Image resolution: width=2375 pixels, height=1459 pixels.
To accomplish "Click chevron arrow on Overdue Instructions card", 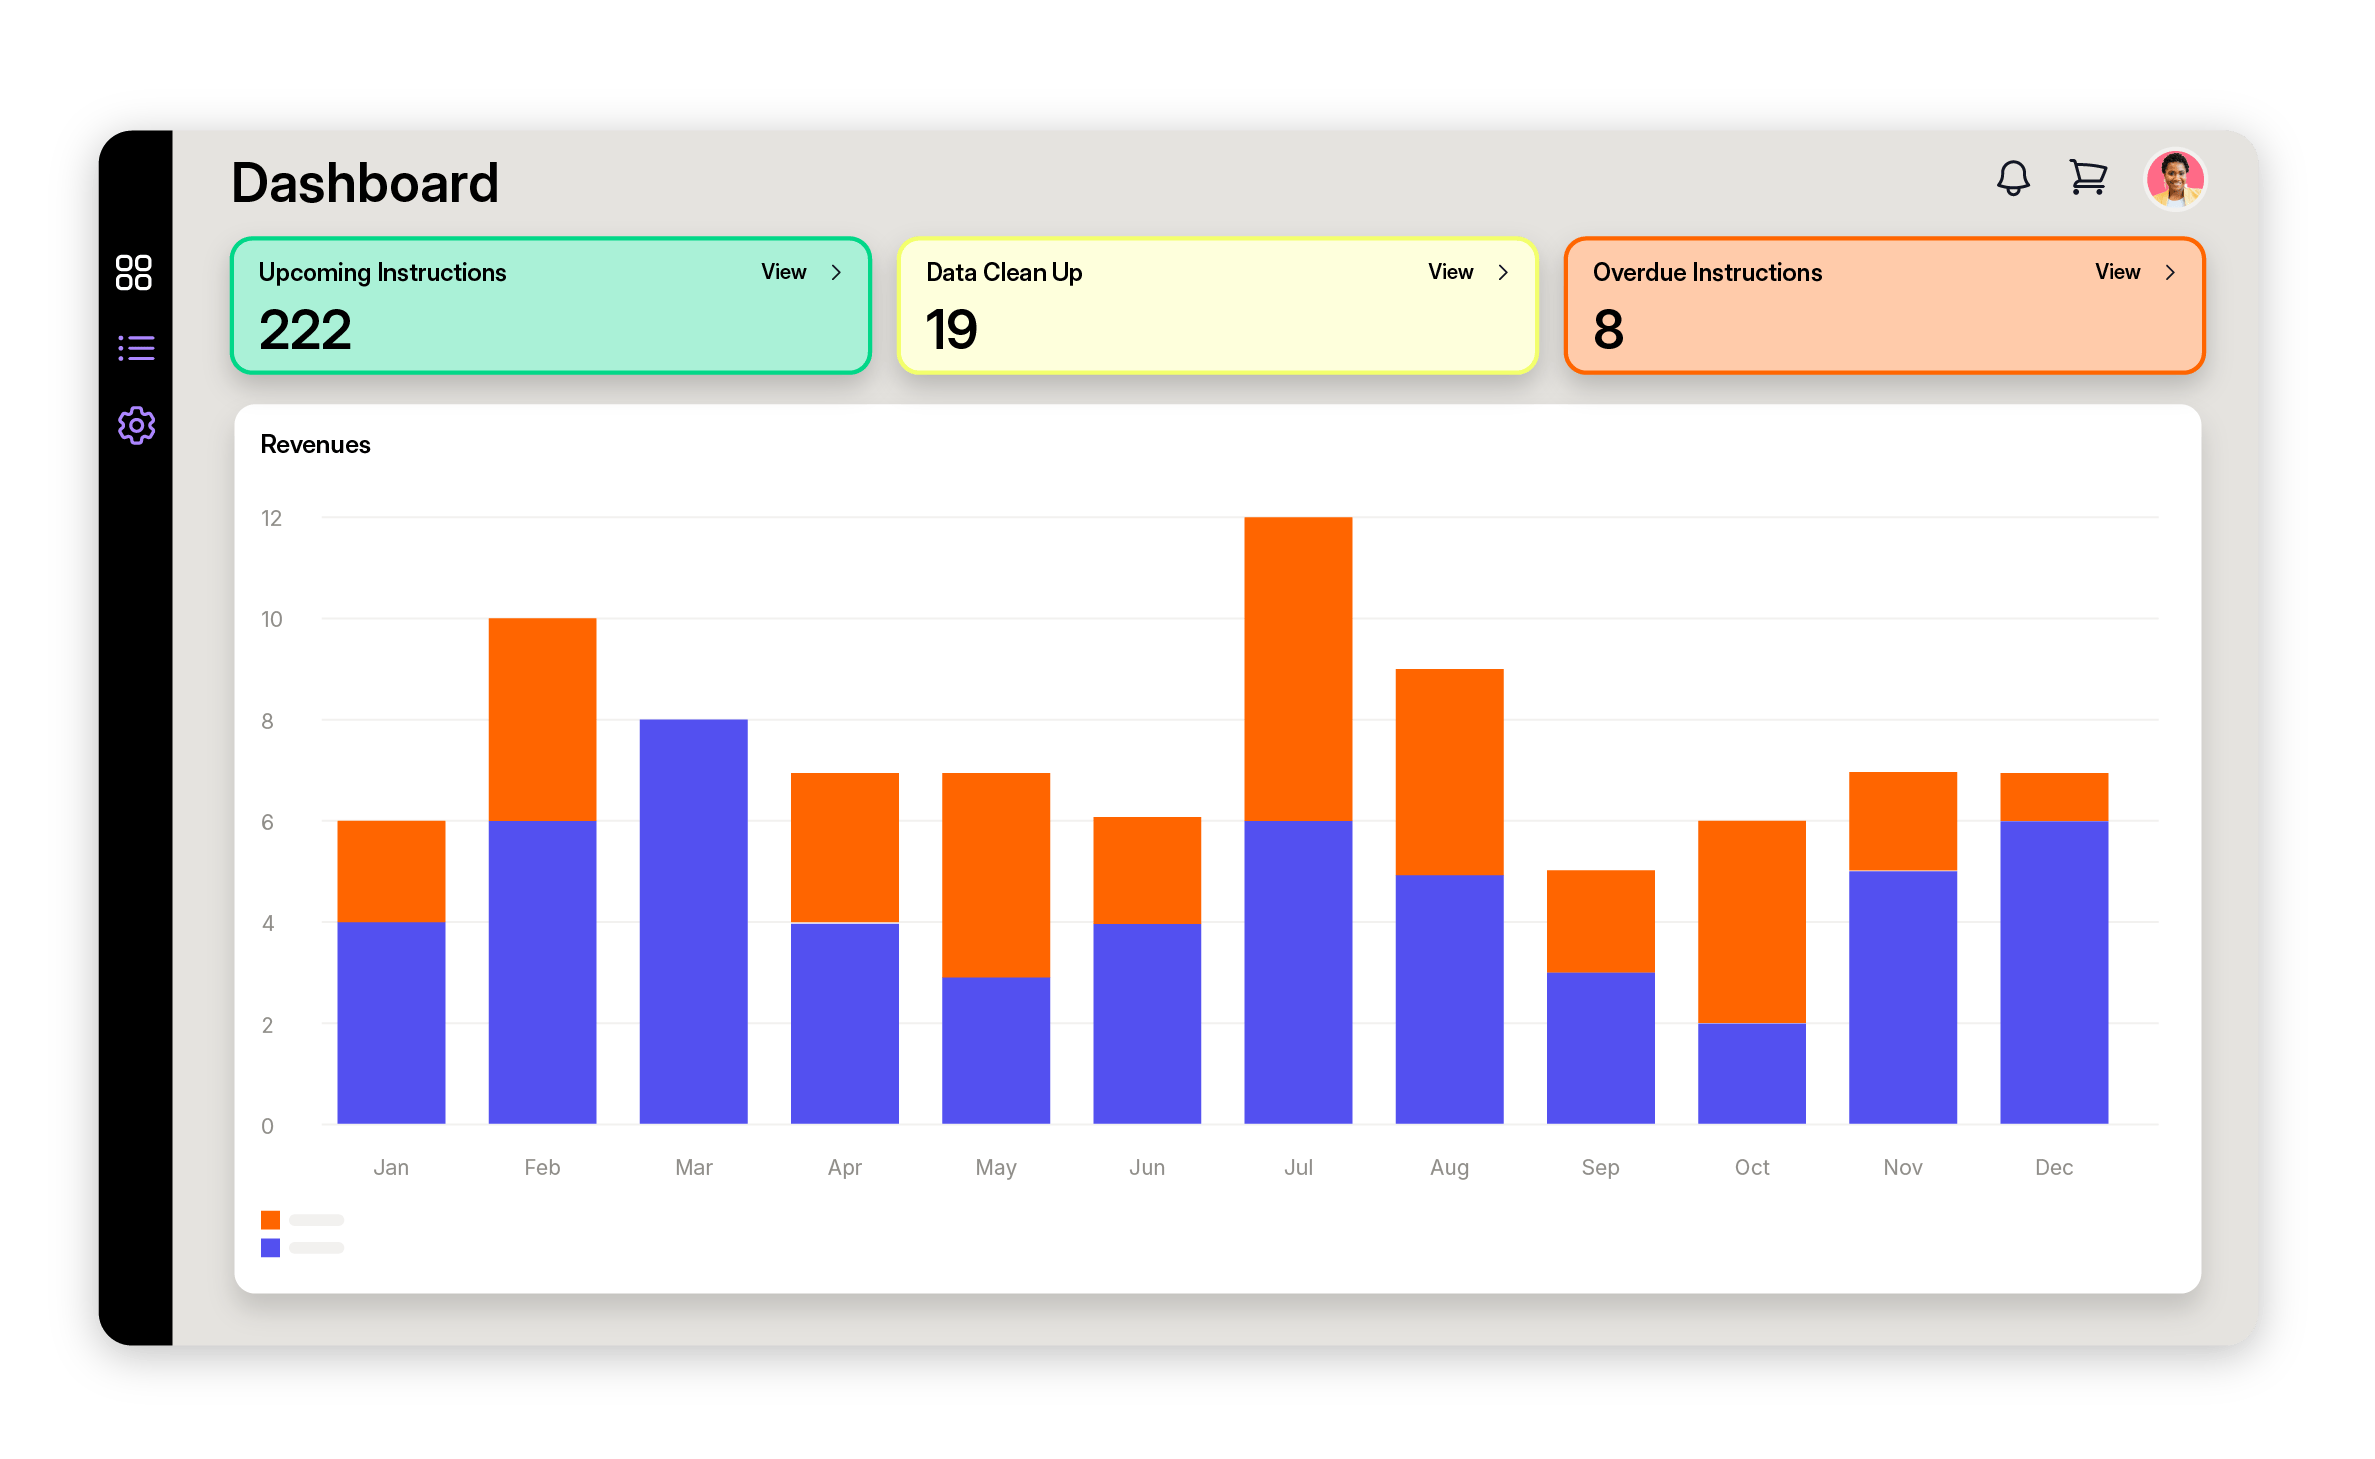I will click(2170, 272).
